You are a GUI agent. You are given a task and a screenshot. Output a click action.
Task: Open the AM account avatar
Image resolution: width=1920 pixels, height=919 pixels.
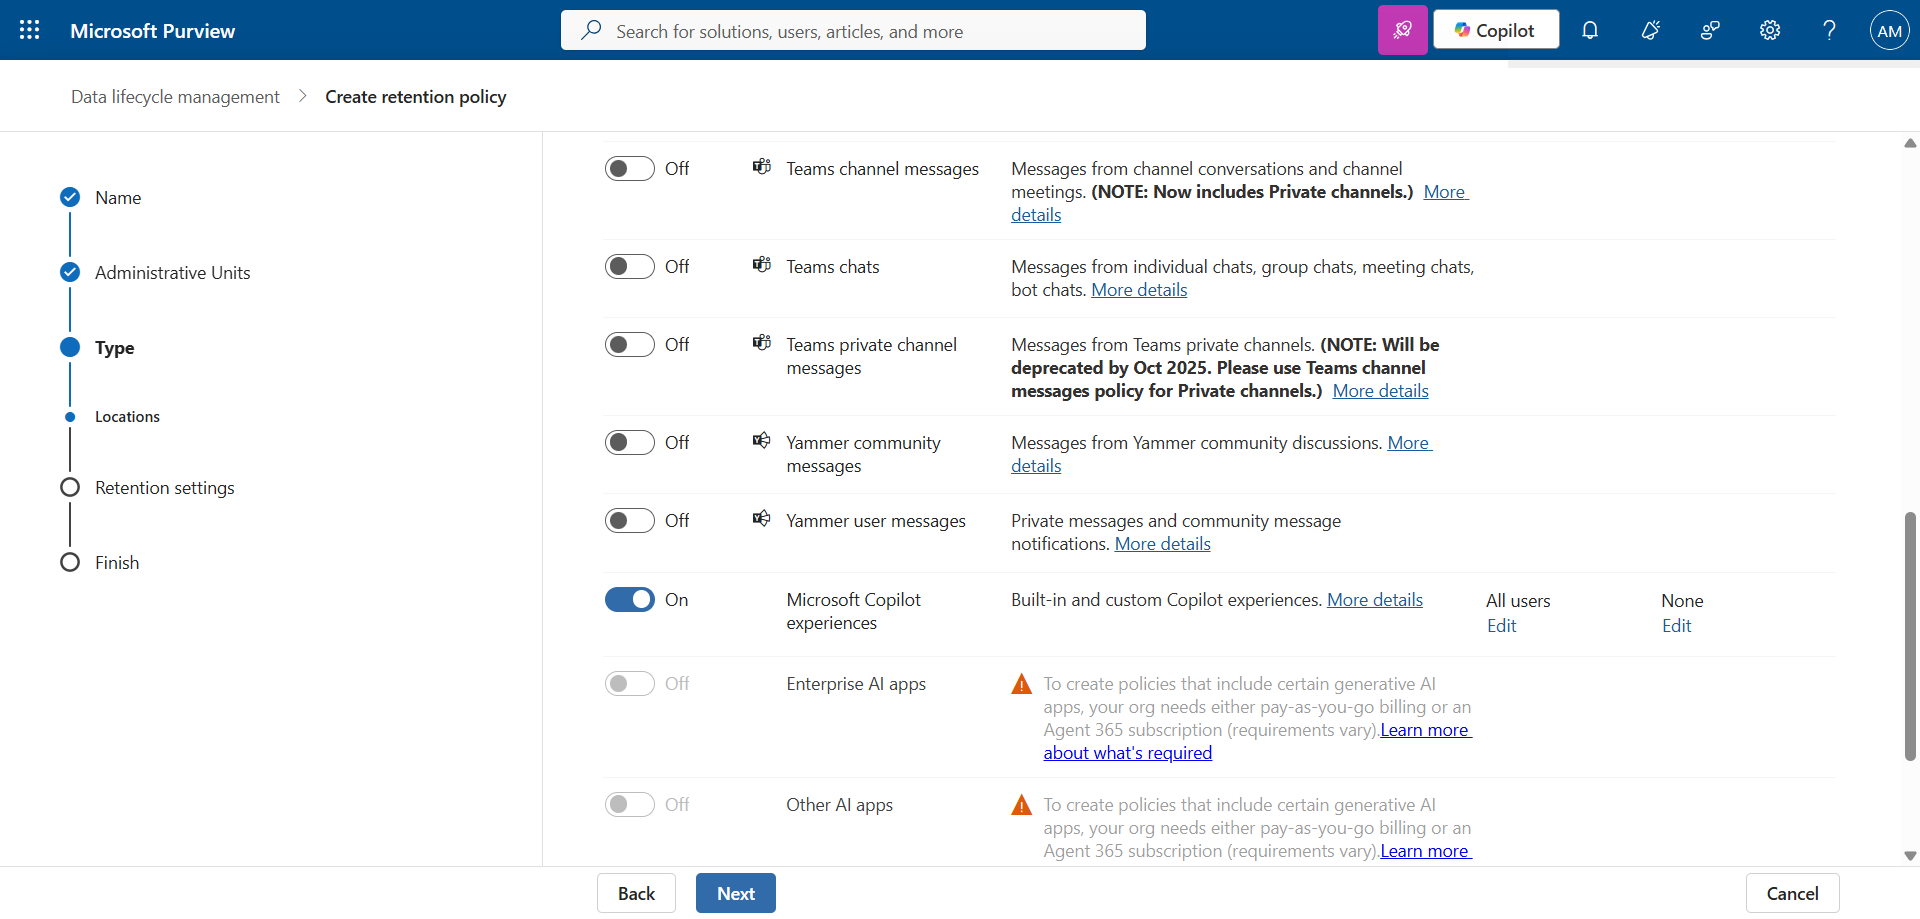click(x=1889, y=30)
